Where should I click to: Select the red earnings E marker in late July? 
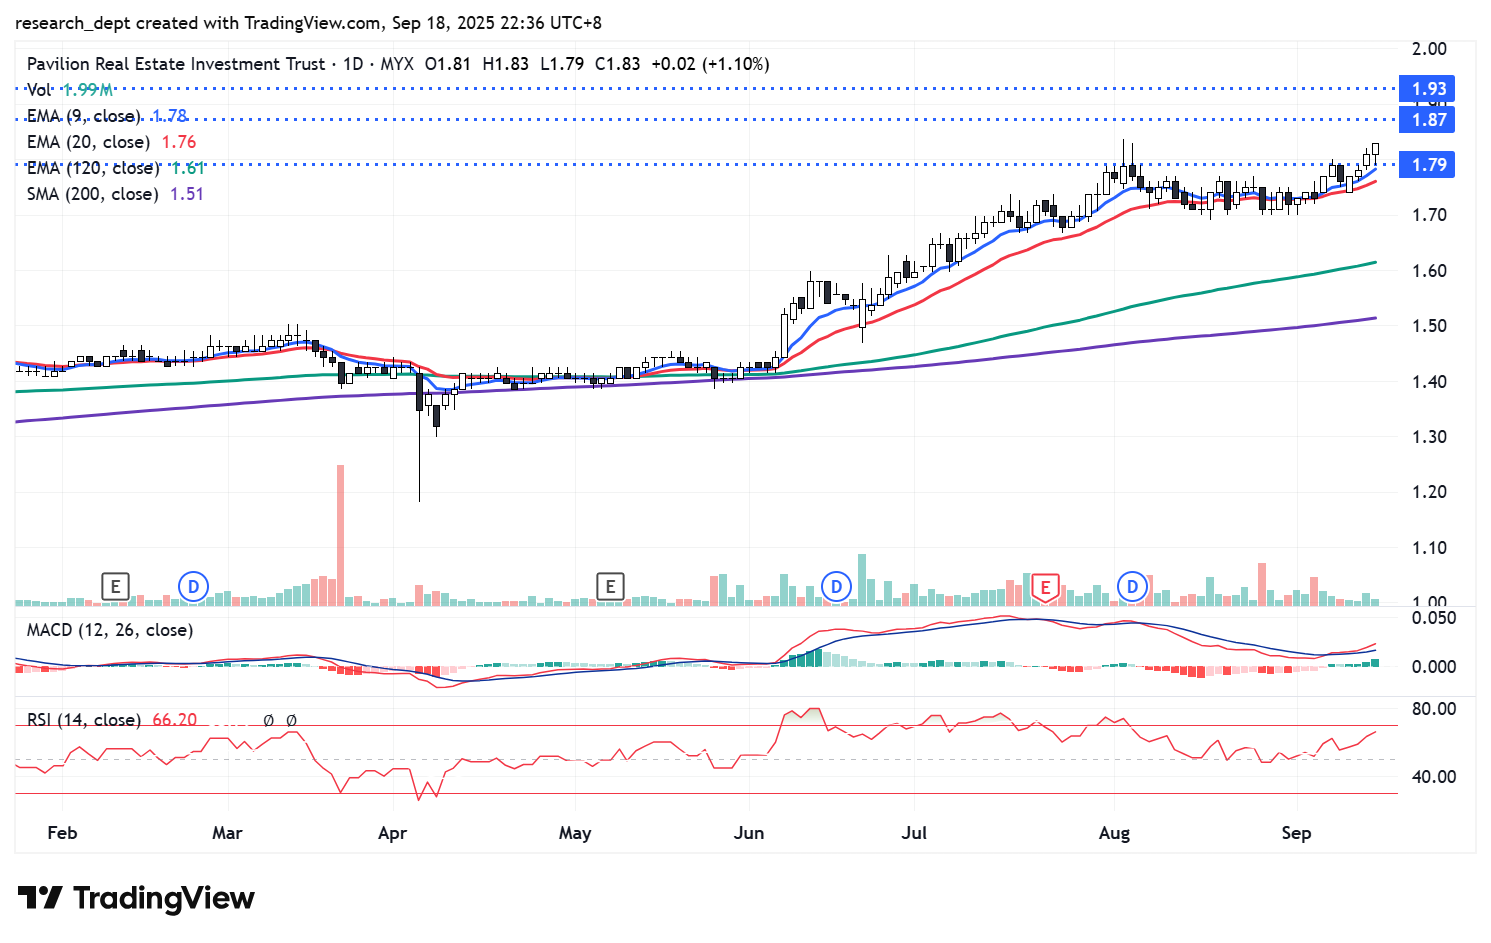(1045, 587)
